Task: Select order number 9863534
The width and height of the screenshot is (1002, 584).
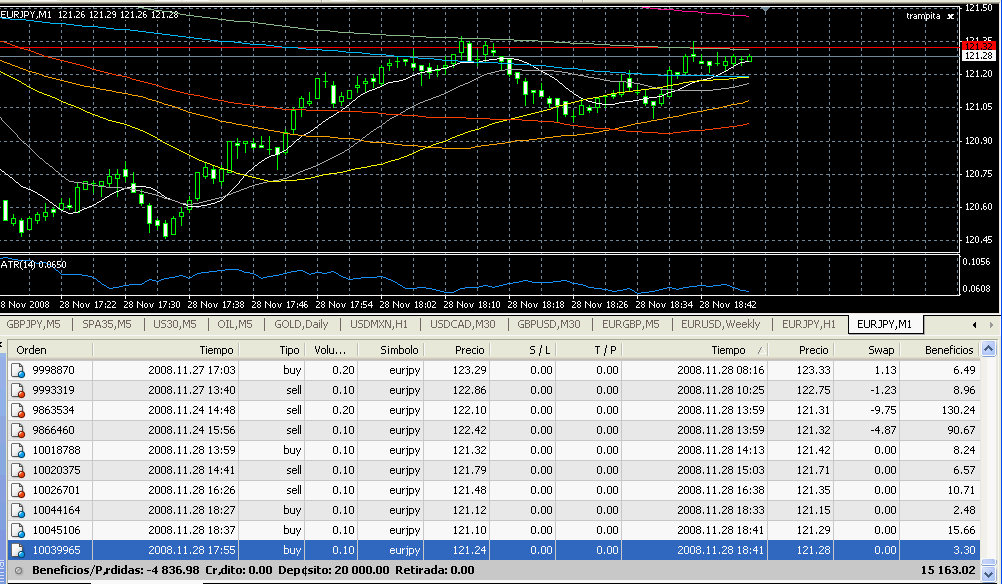Action: coord(54,410)
